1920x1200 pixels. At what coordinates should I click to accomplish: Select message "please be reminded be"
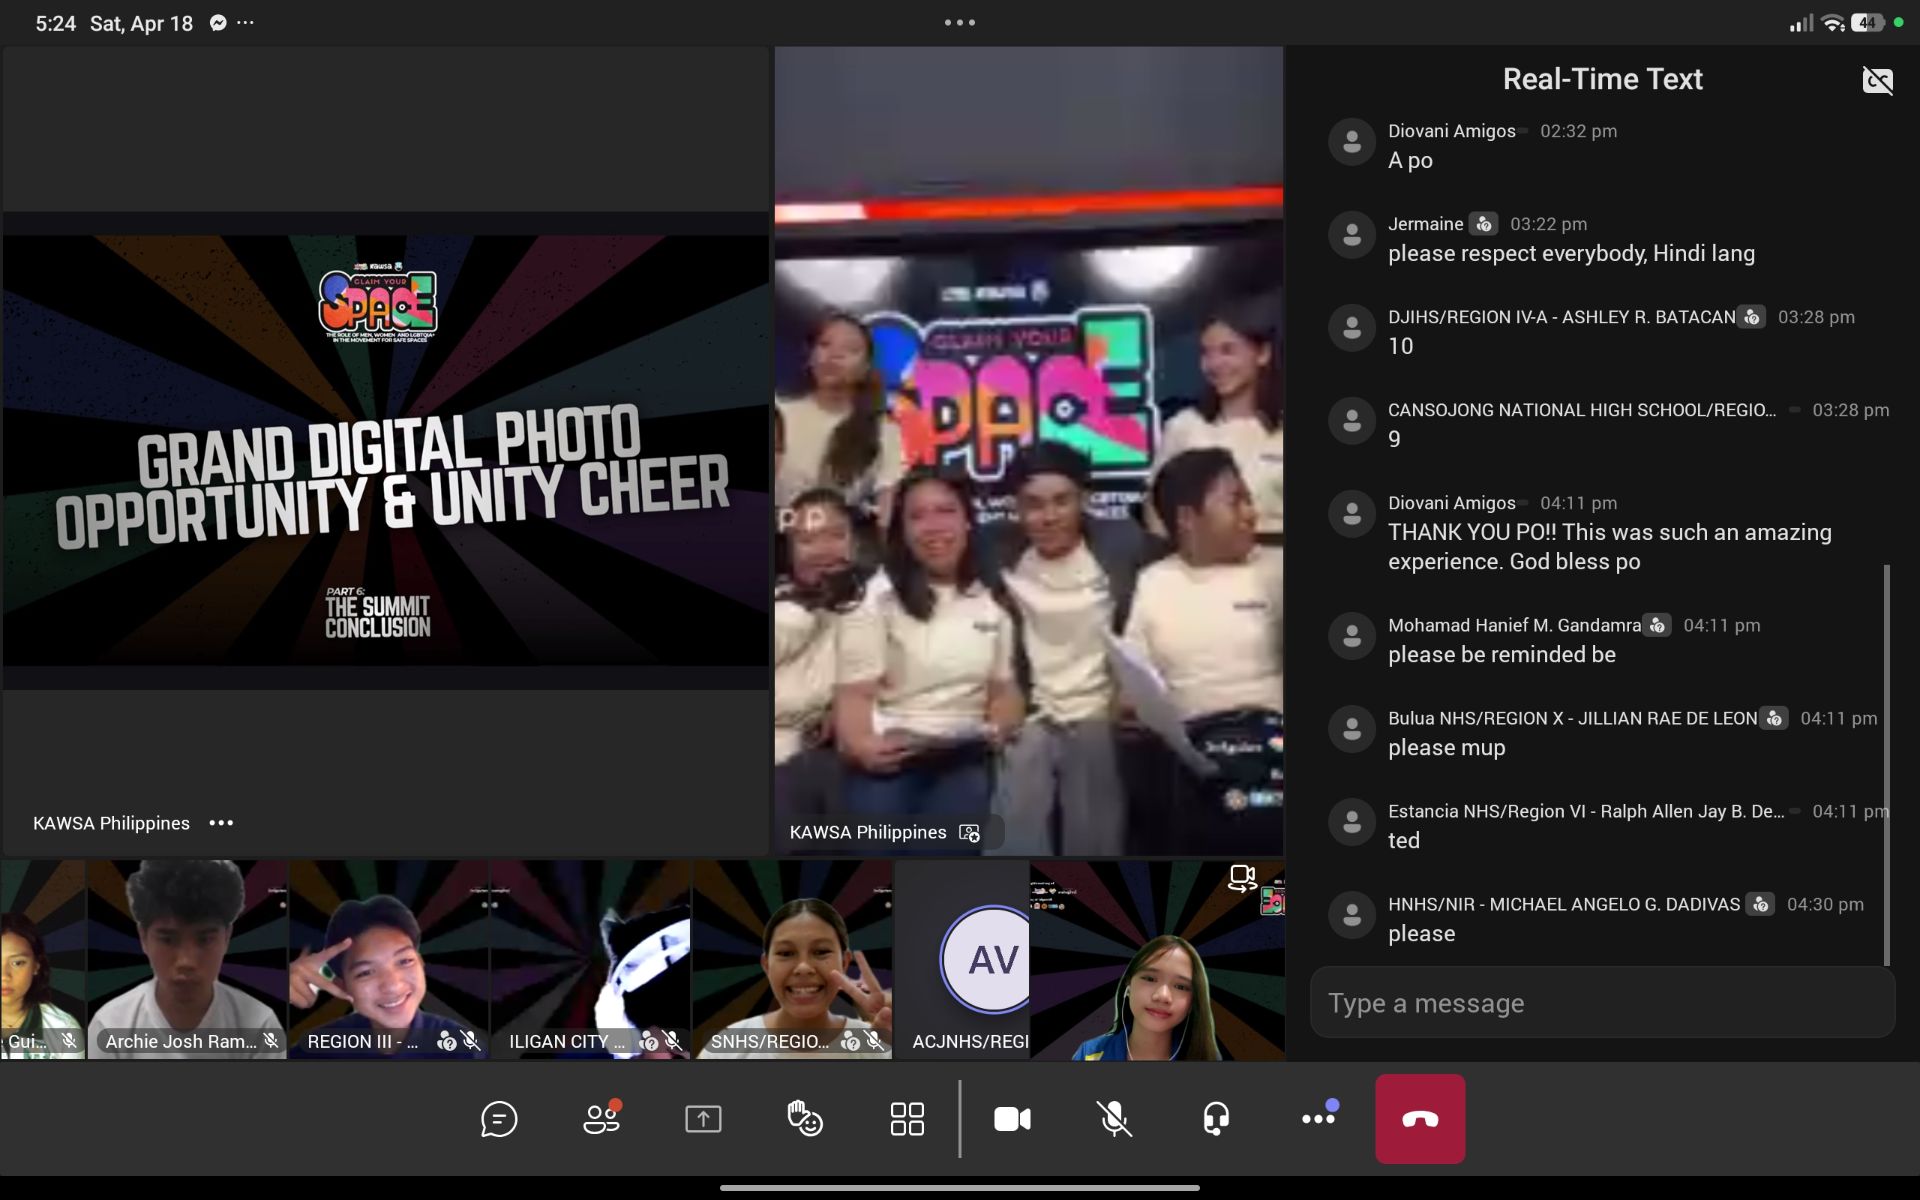pyautogui.click(x=1502, y=654)
